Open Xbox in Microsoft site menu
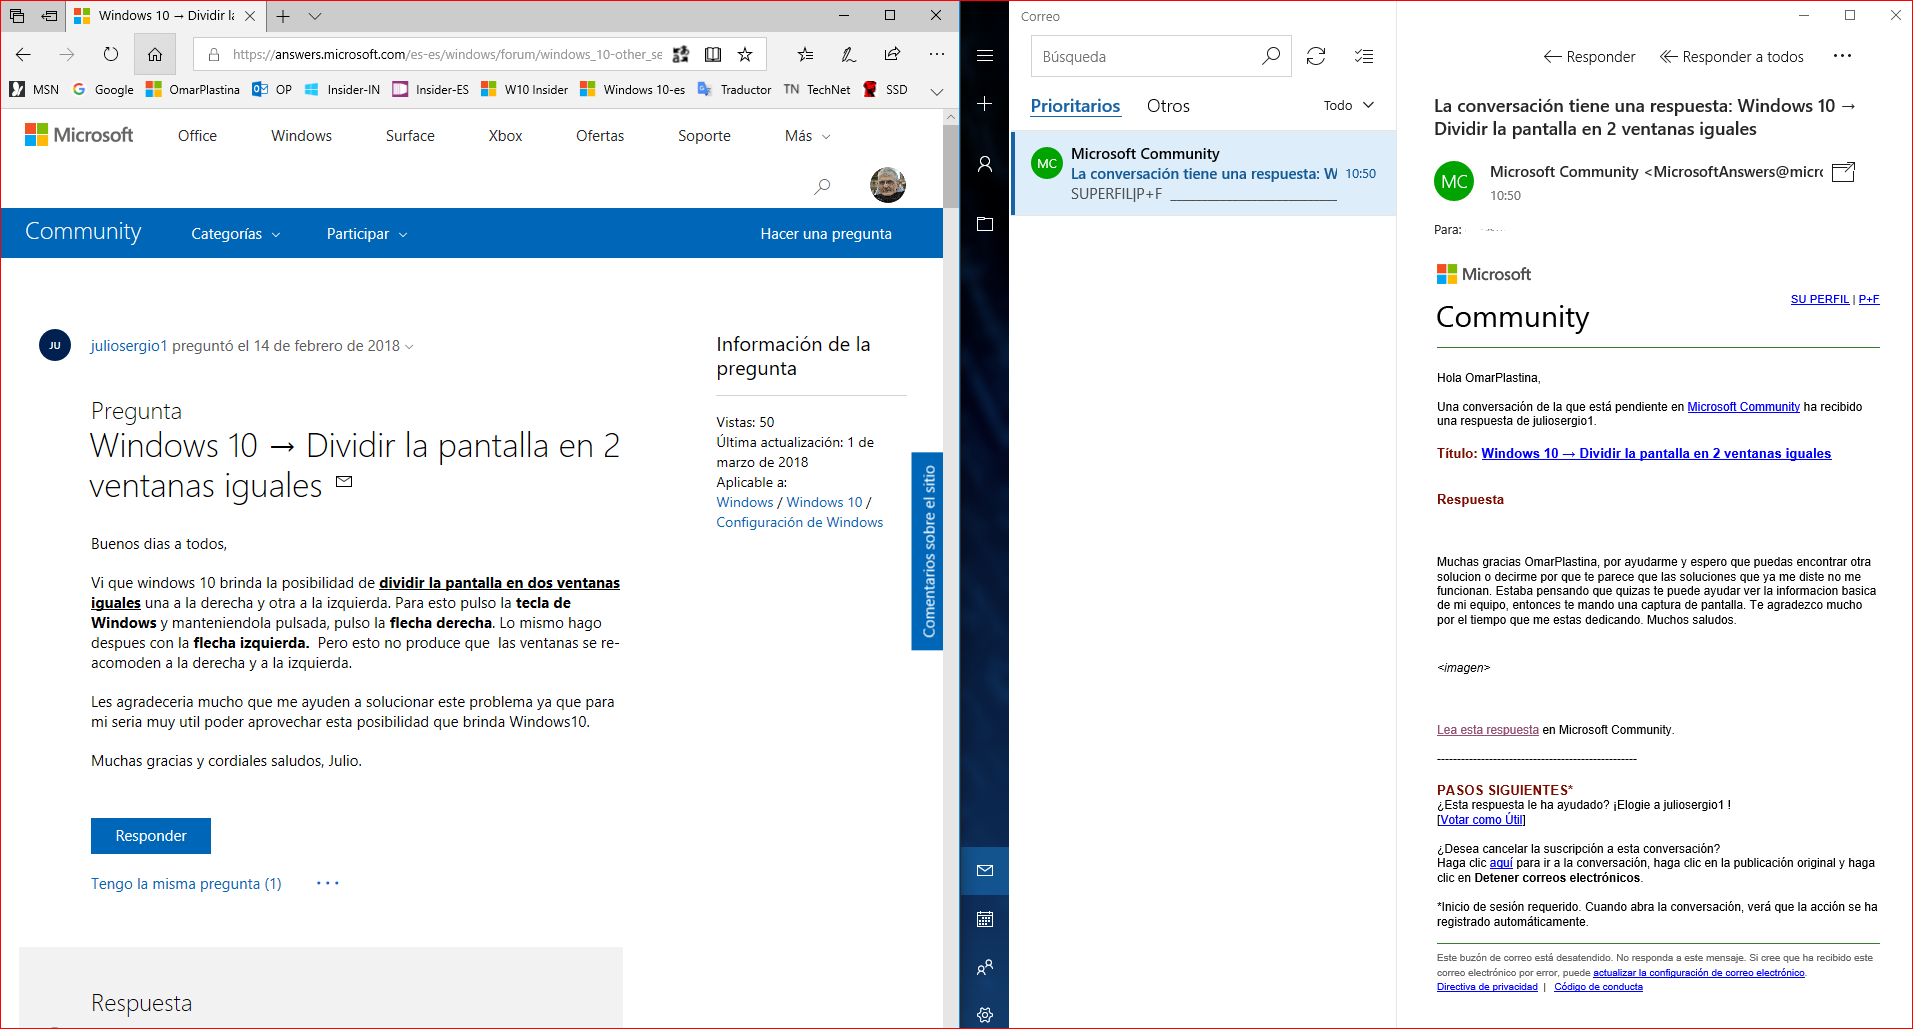Screen dimensions: 1913x1029 [x=505, y=136]
